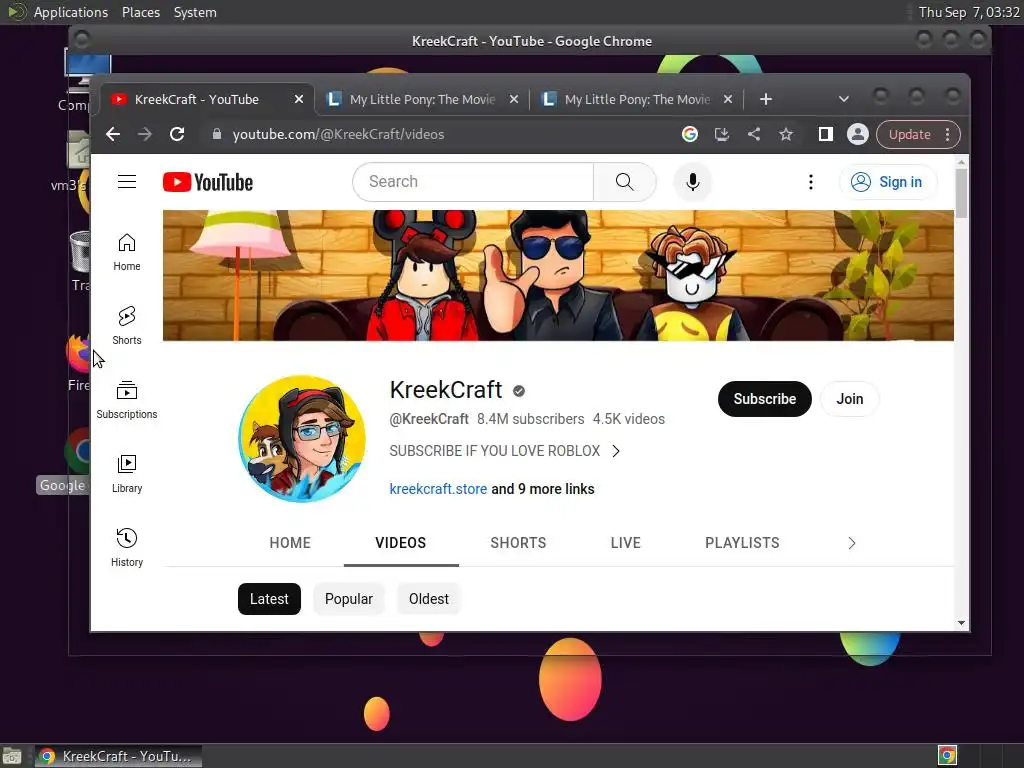1024x768 pixels.
Task: Reload the page
Action: (177, 134)
